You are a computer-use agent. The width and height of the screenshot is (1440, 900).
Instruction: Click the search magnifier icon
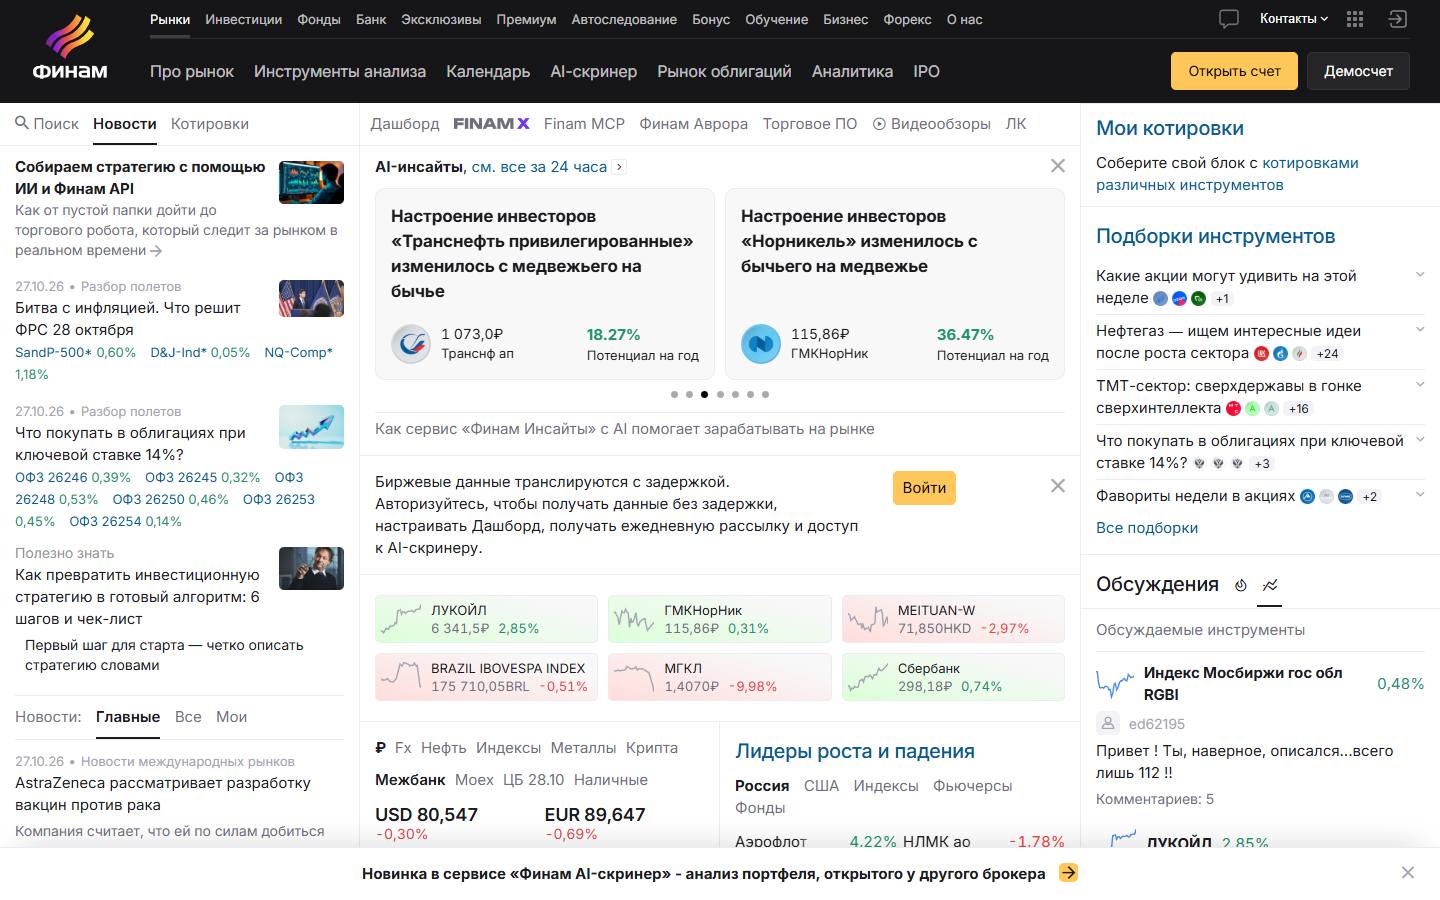click(x=22, y=123)
